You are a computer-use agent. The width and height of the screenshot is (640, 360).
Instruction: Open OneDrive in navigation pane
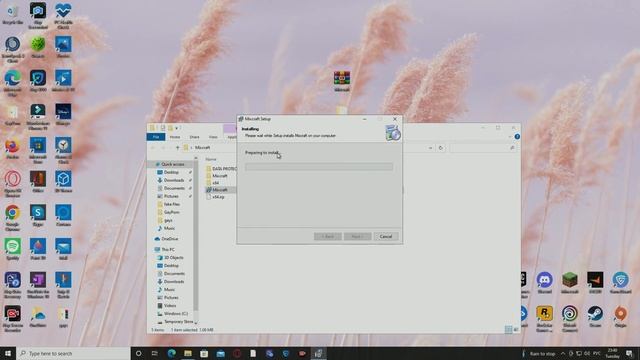(169, 239)
